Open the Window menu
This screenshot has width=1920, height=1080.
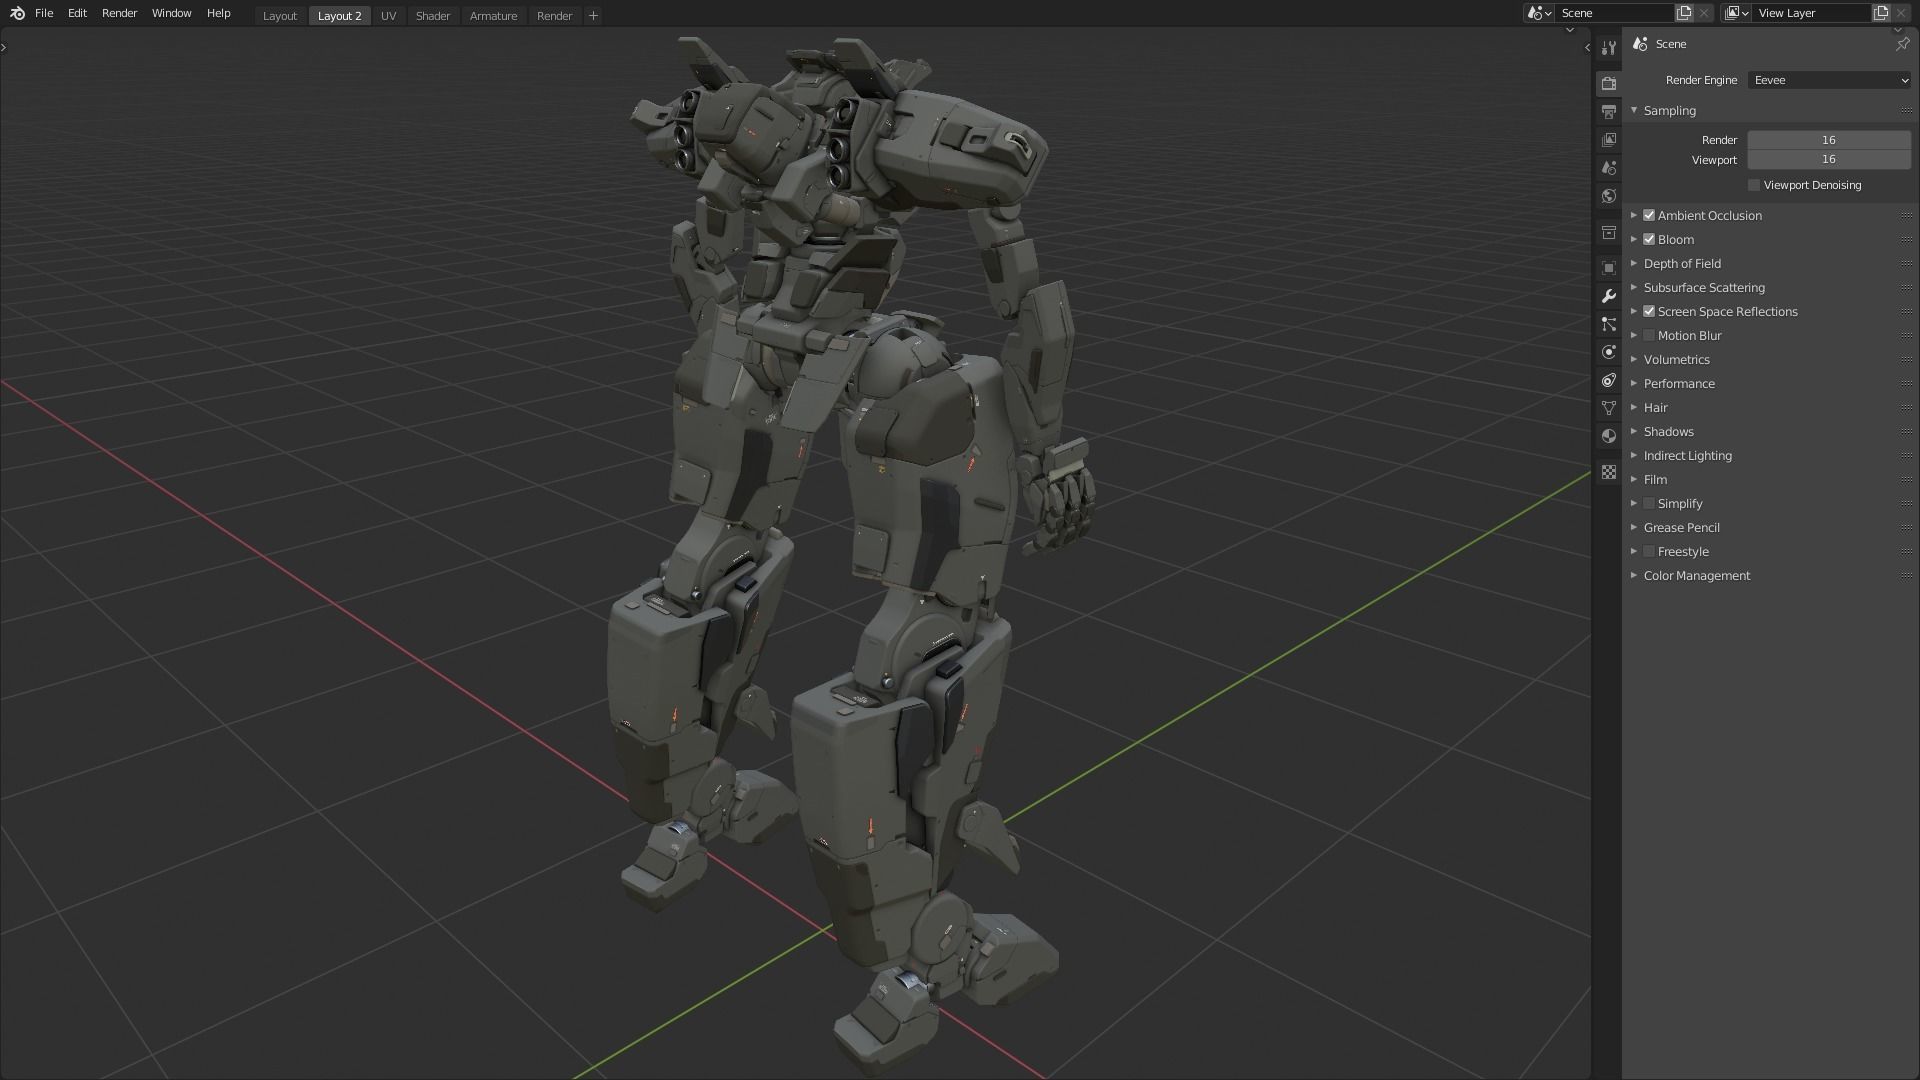pyautogui.click(x=171, y=13)
